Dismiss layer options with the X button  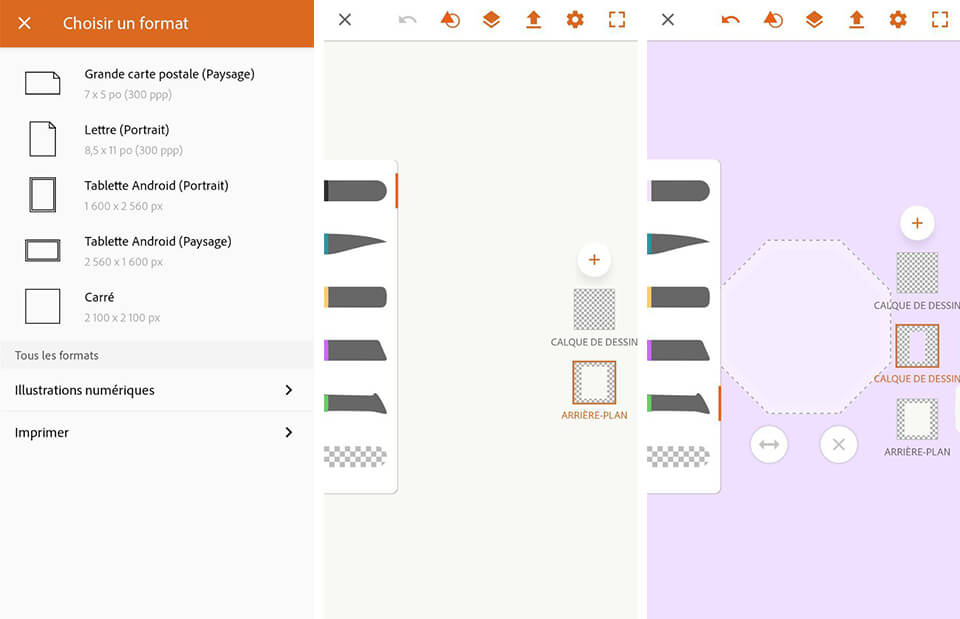tap(839, 444)
